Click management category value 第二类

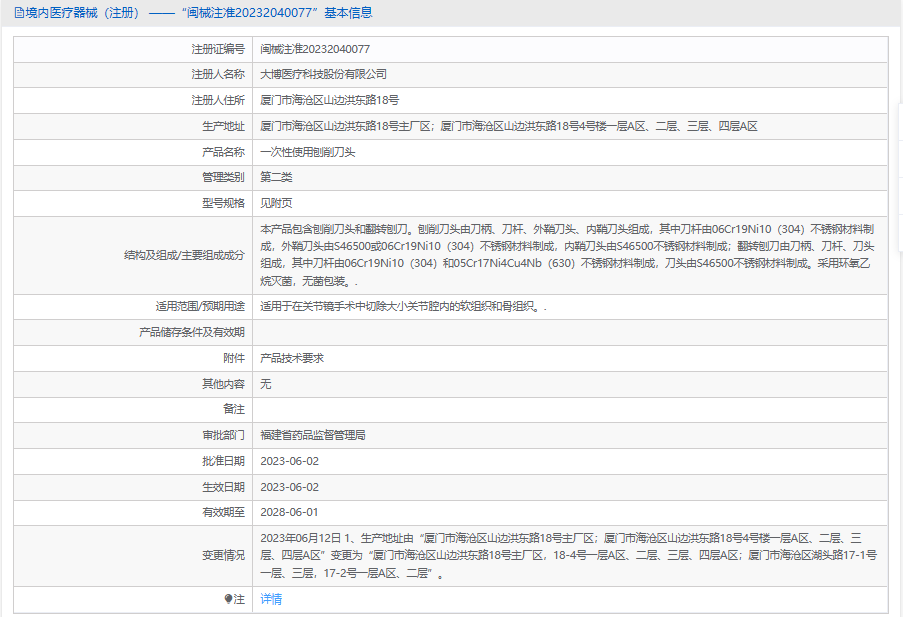(x=276, y=178)
